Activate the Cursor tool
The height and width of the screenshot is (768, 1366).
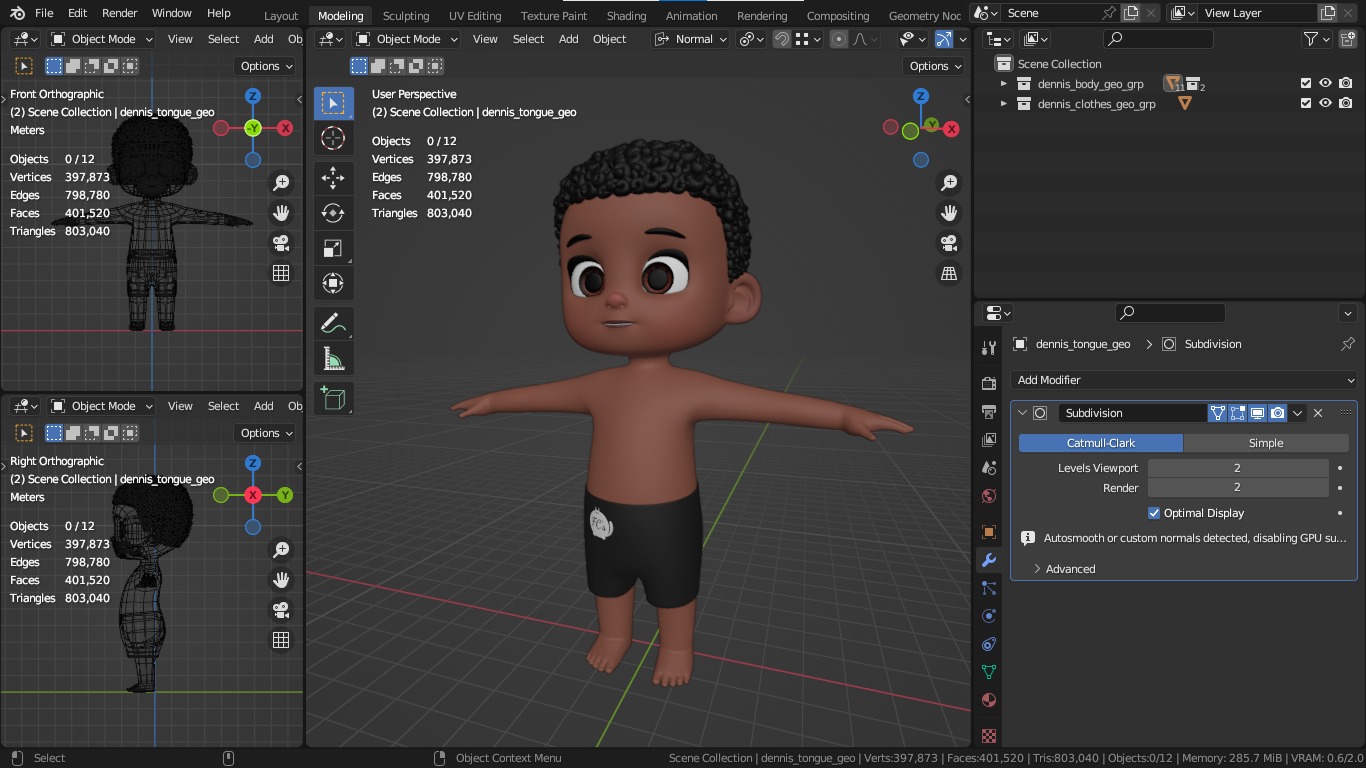pos(333,138)
